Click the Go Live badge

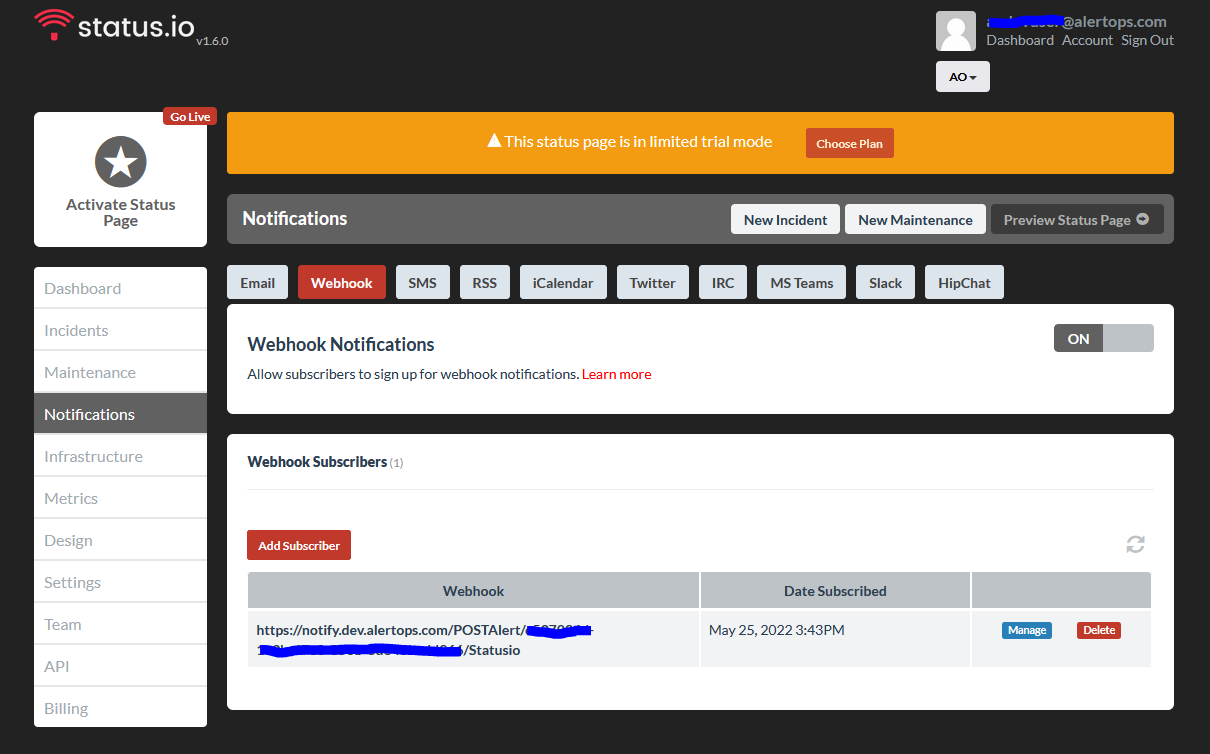tap(190, 117)
